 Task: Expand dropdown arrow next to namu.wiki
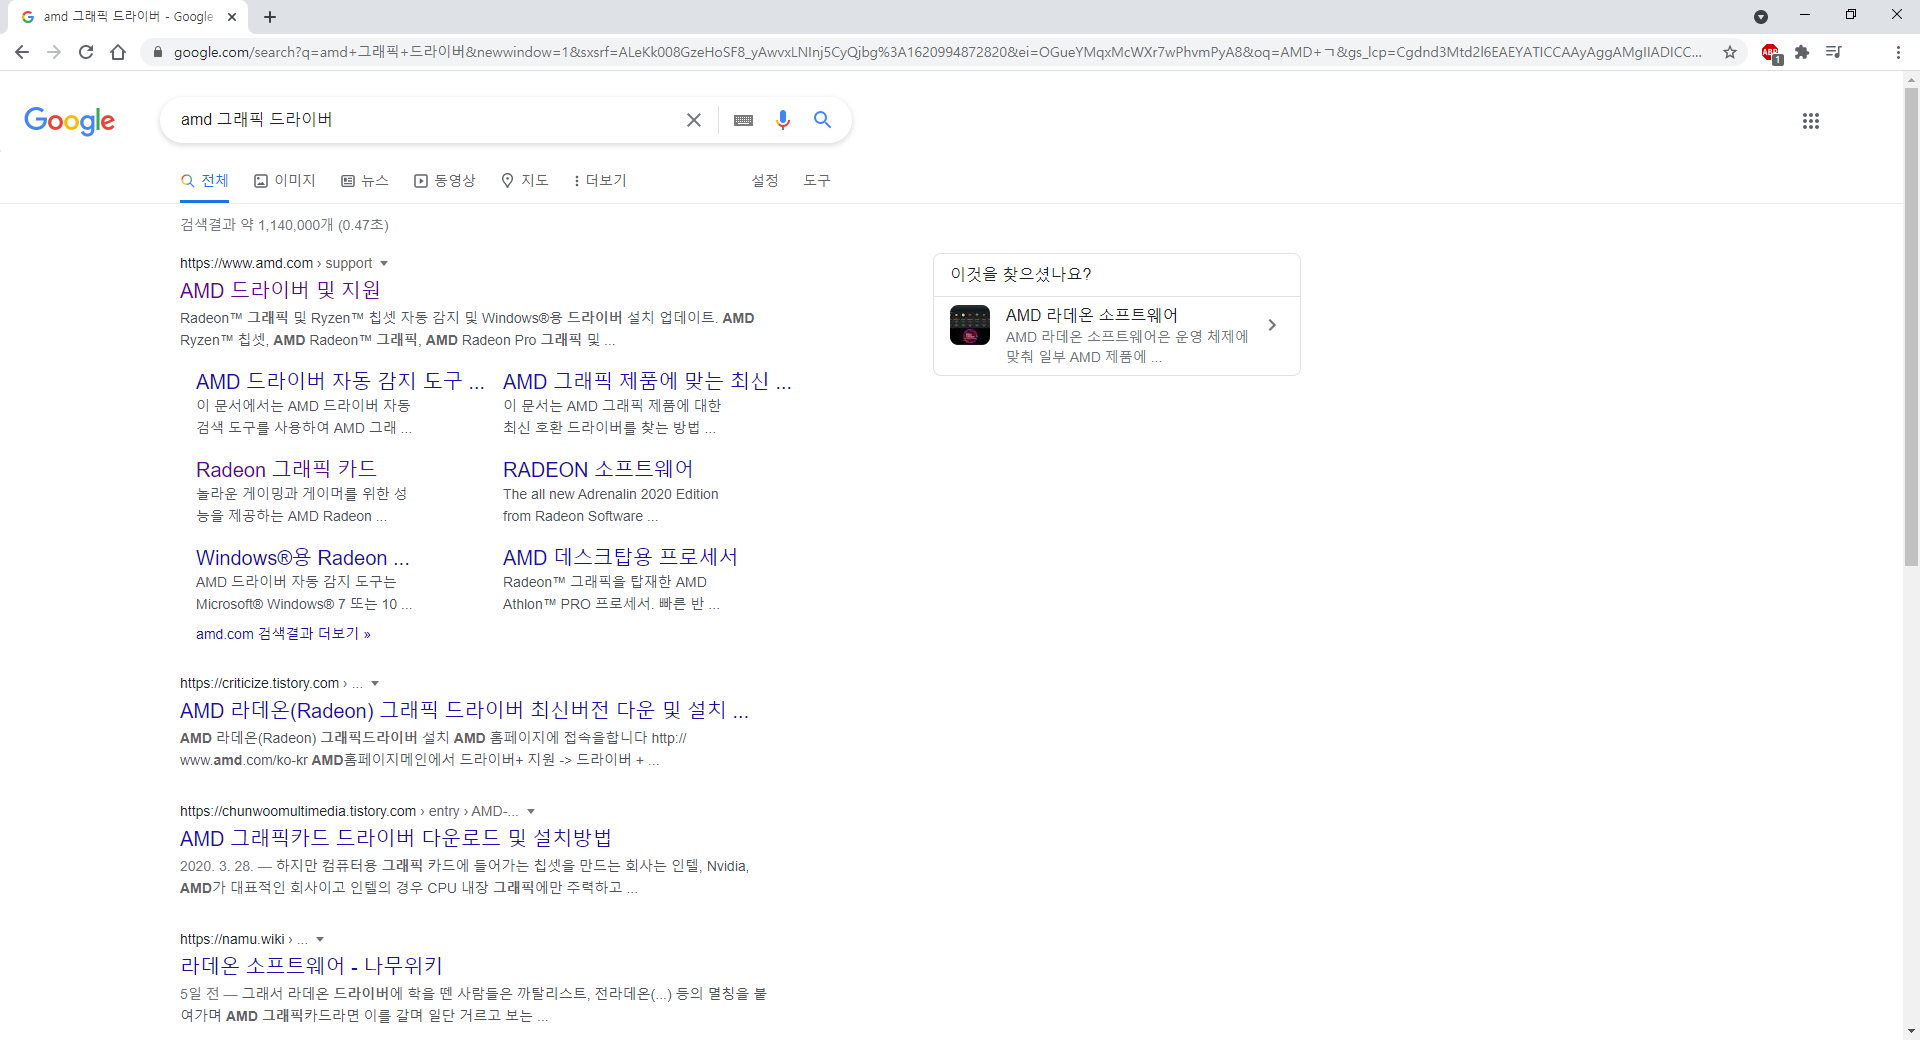(320, 940)
